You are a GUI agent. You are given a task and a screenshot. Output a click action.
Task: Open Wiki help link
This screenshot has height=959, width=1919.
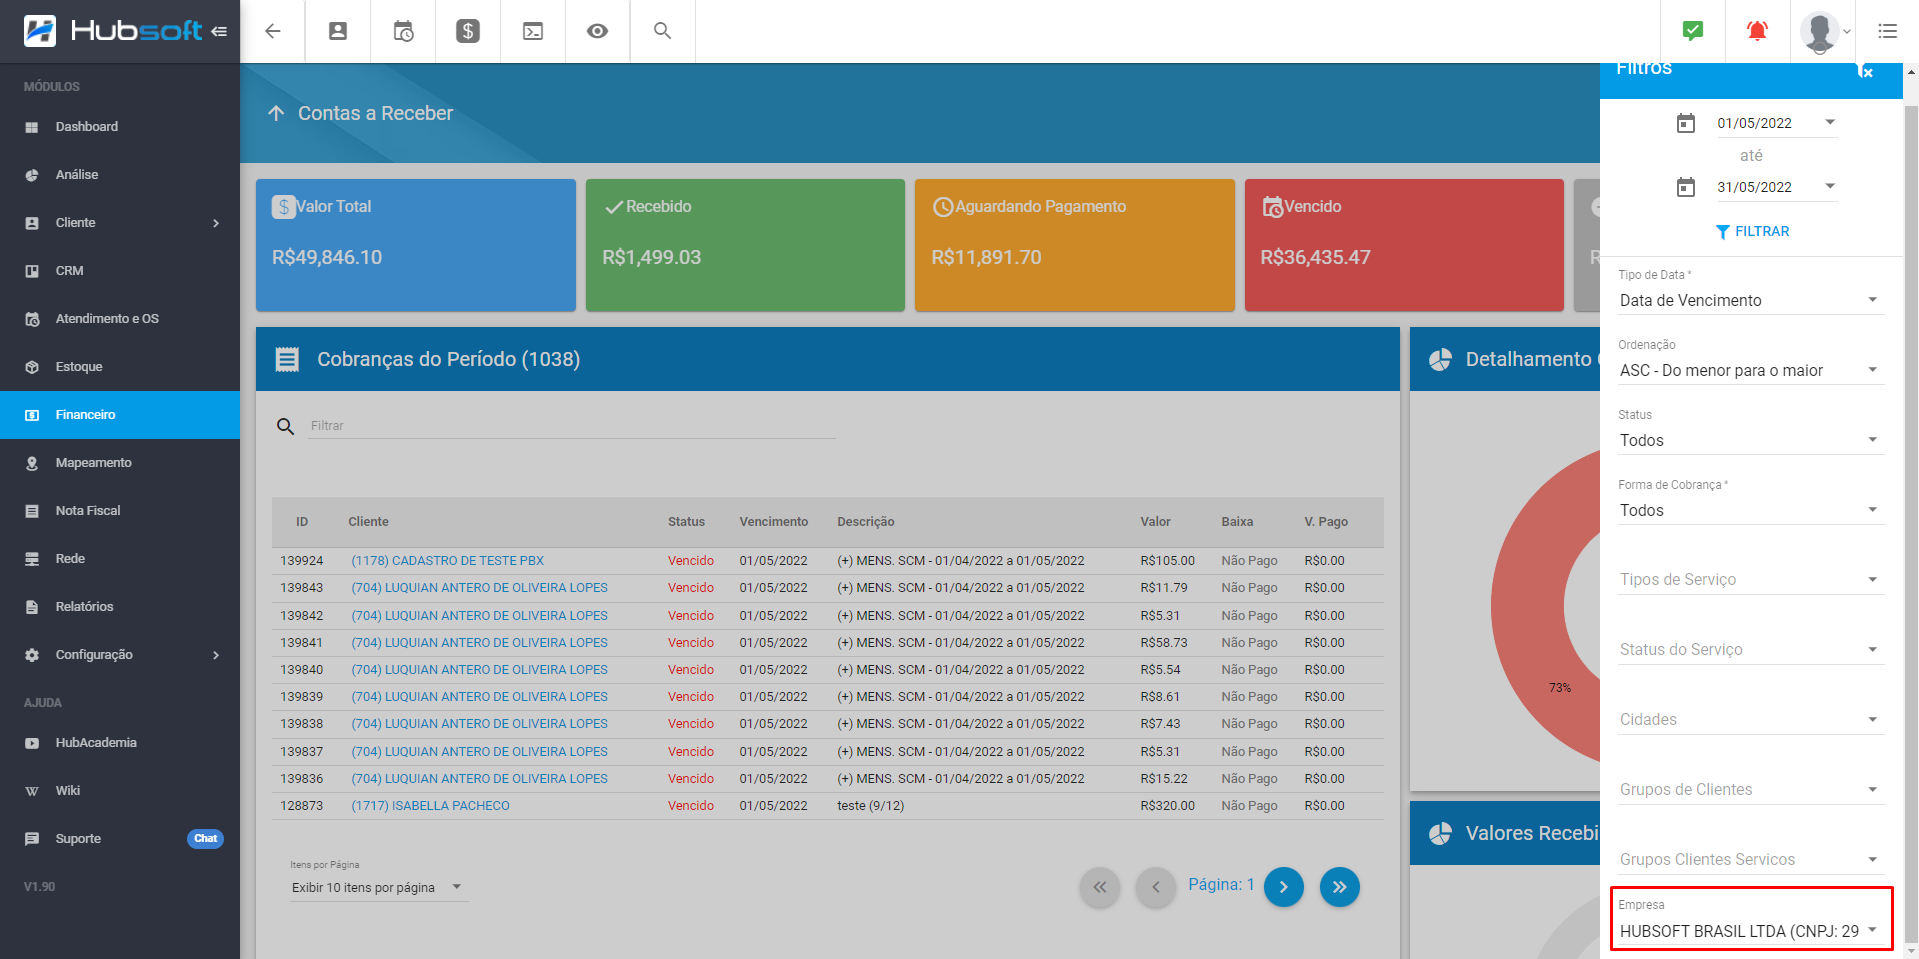point(120,791)
